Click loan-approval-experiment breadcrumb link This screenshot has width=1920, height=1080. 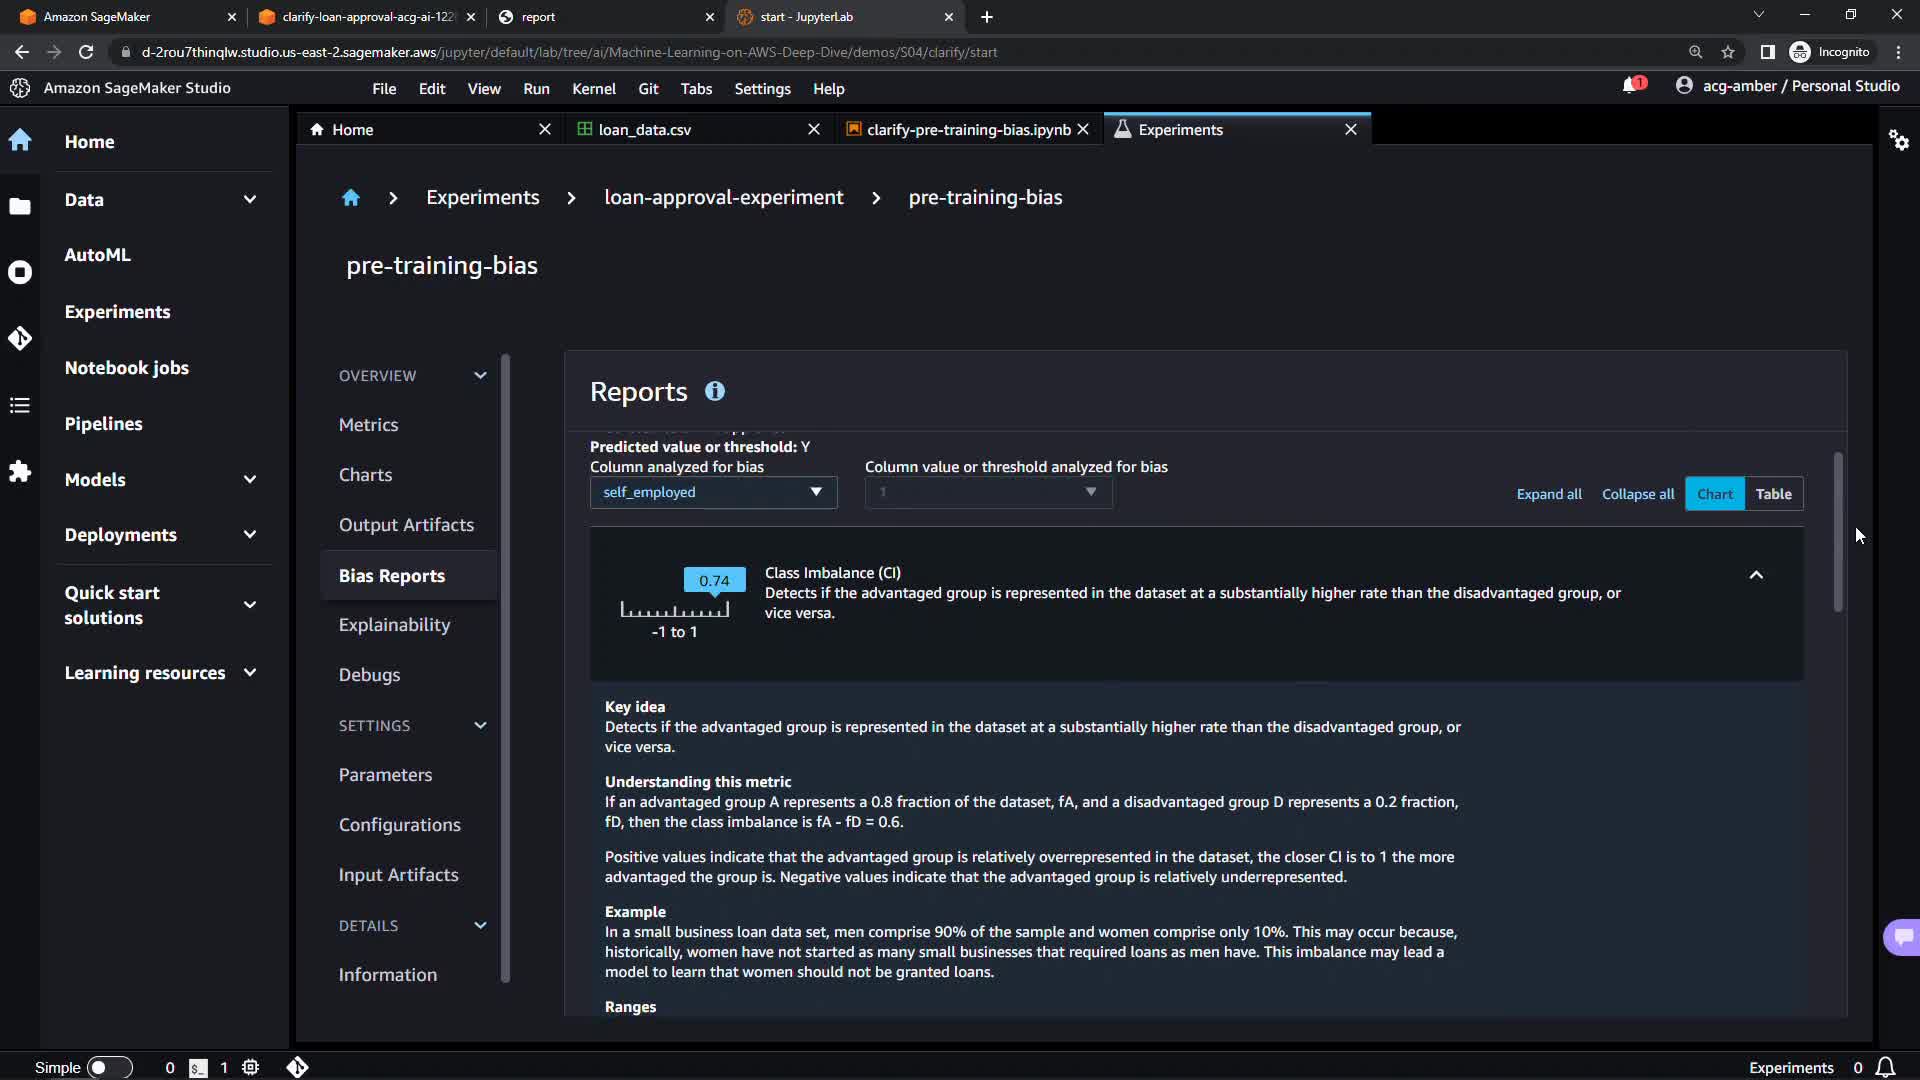pyautogui.click(x=723, y=198)
